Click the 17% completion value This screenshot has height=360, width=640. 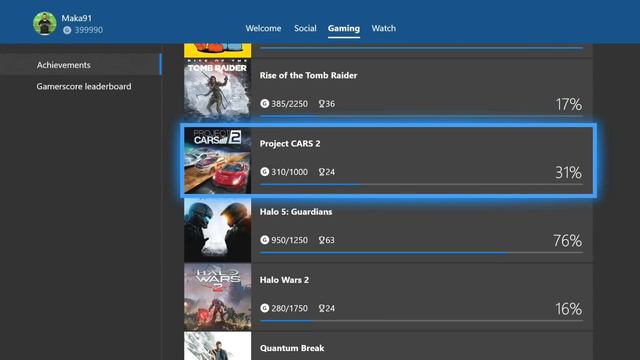point(569,104)
